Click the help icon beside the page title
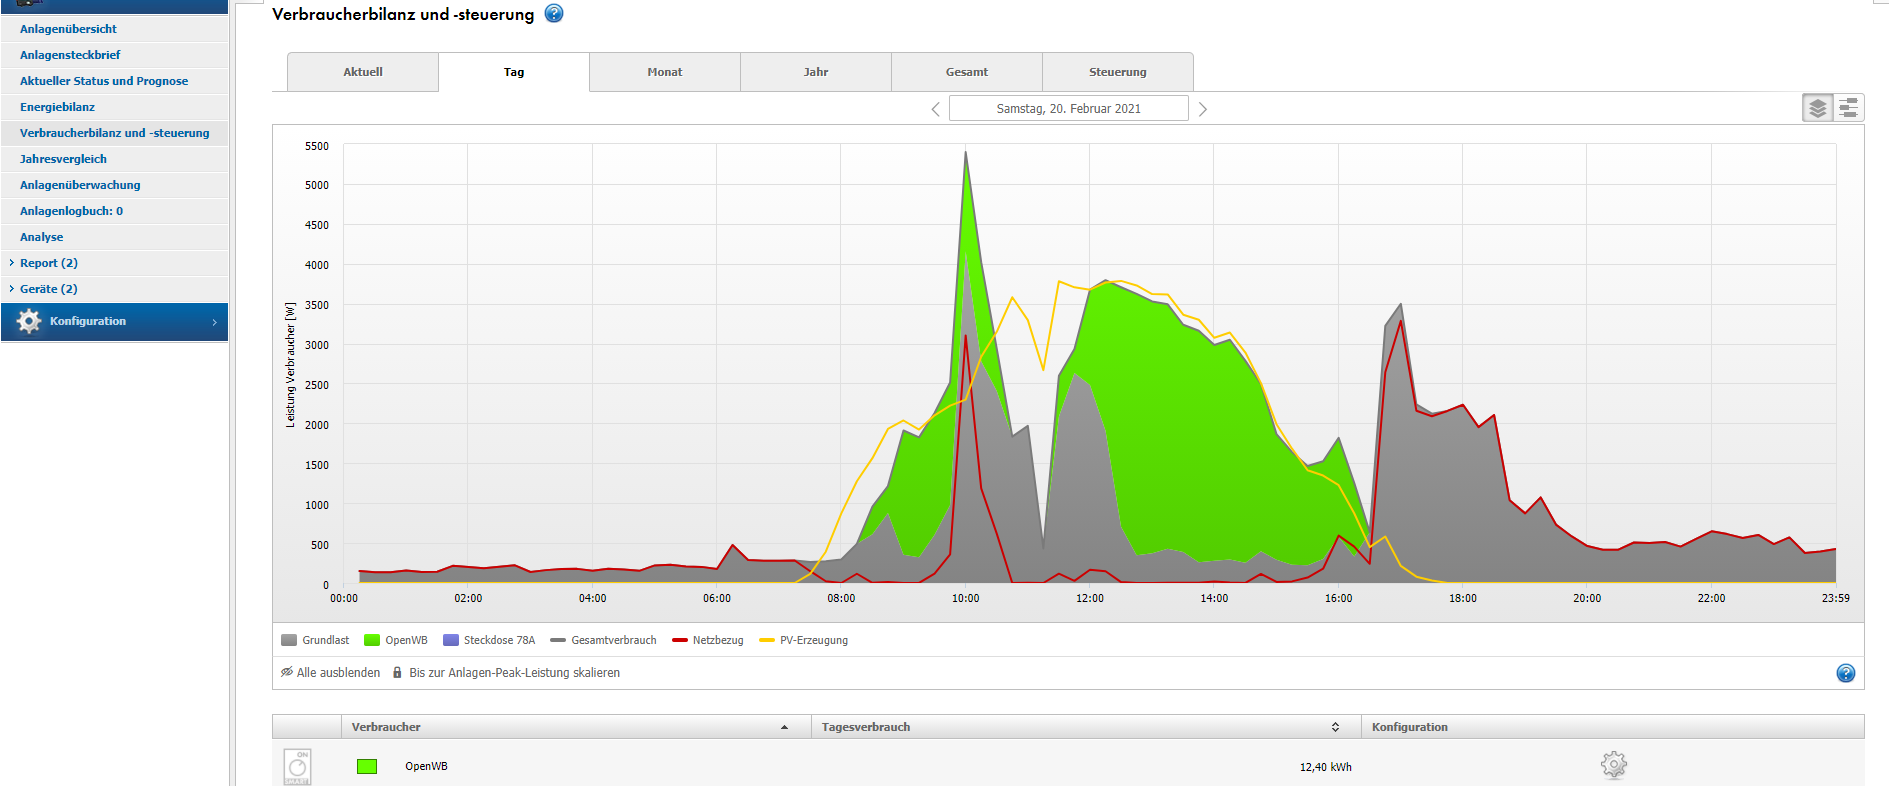Image resolution: width=1889 pixels, height=786 pixels. [554, 14]
